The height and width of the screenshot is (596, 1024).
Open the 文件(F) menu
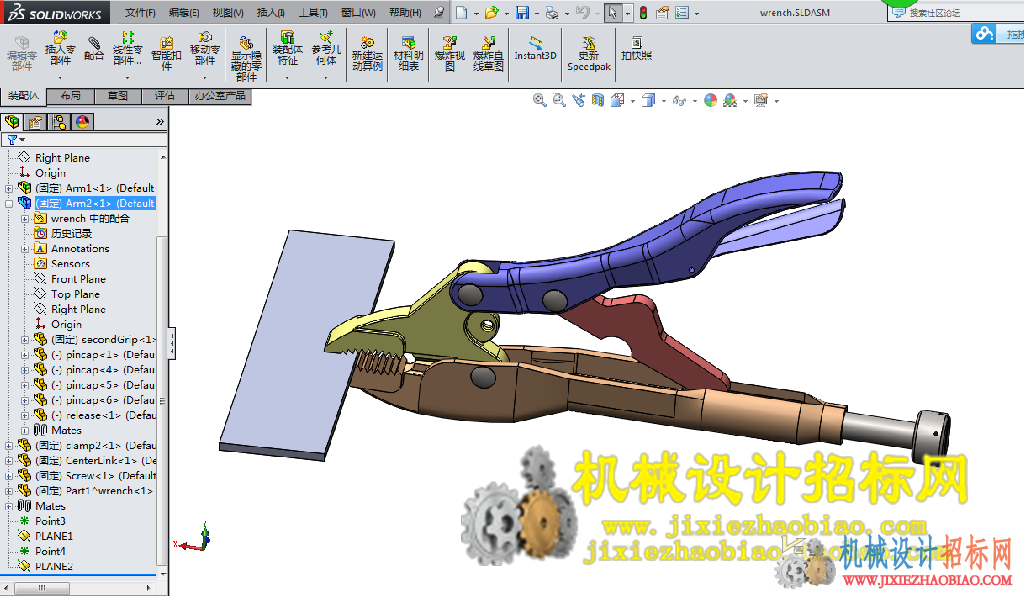coord(140,12)
